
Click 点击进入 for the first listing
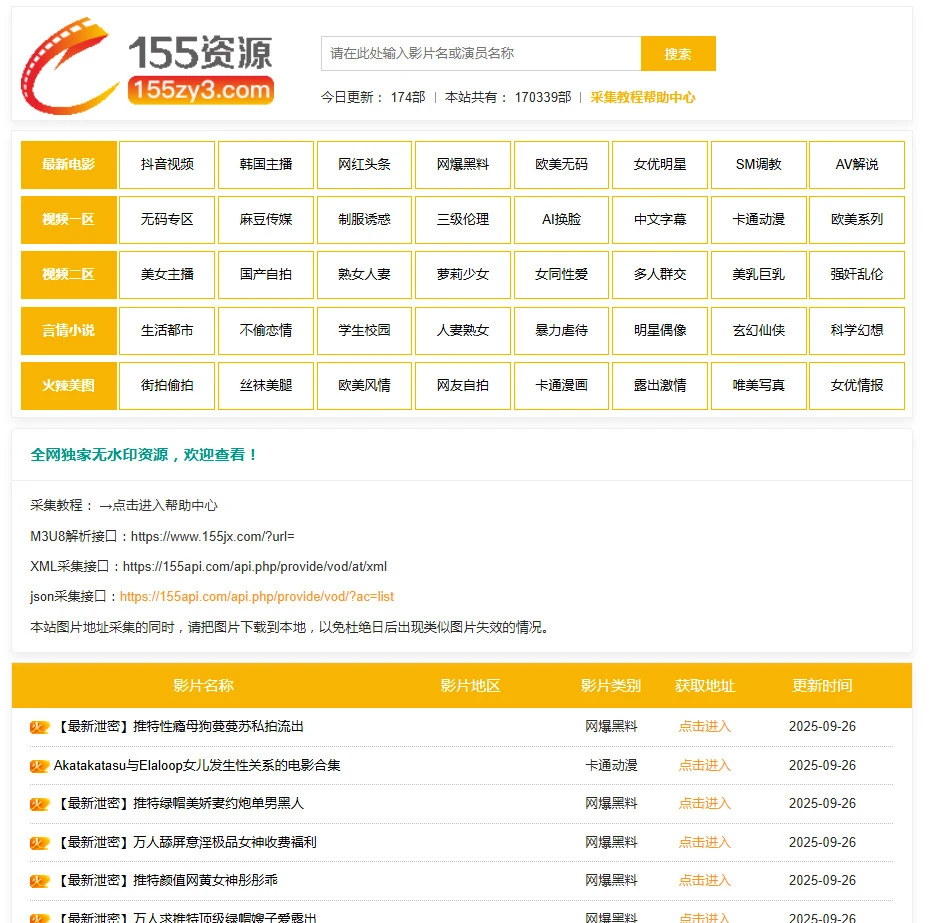click(x=704, y=727)
